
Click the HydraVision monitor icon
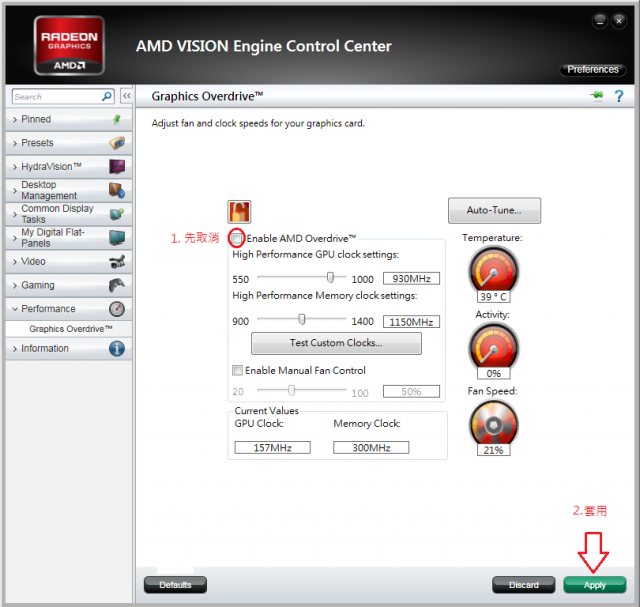[117, 167]
